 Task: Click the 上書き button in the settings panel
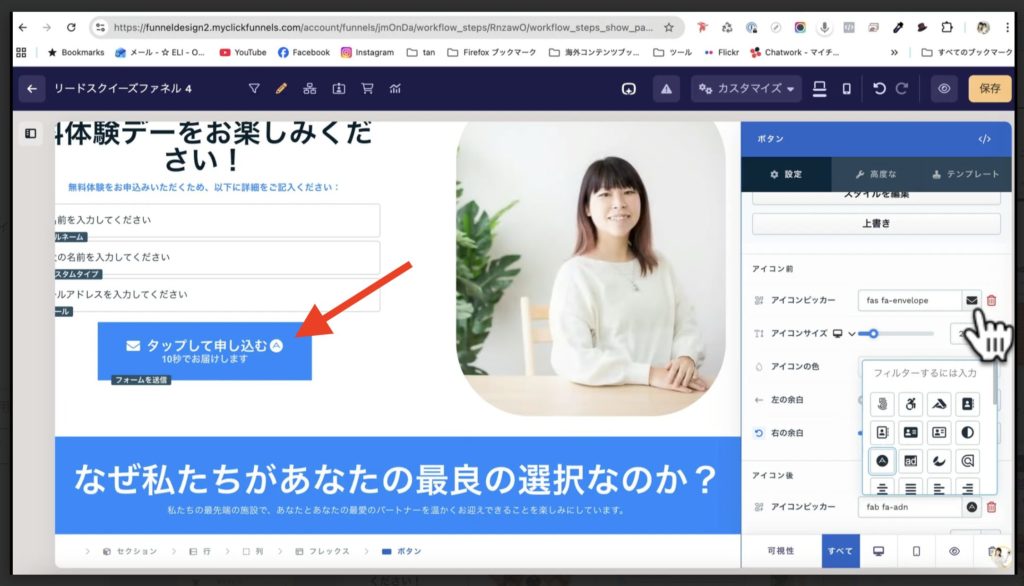pos(878,224)
